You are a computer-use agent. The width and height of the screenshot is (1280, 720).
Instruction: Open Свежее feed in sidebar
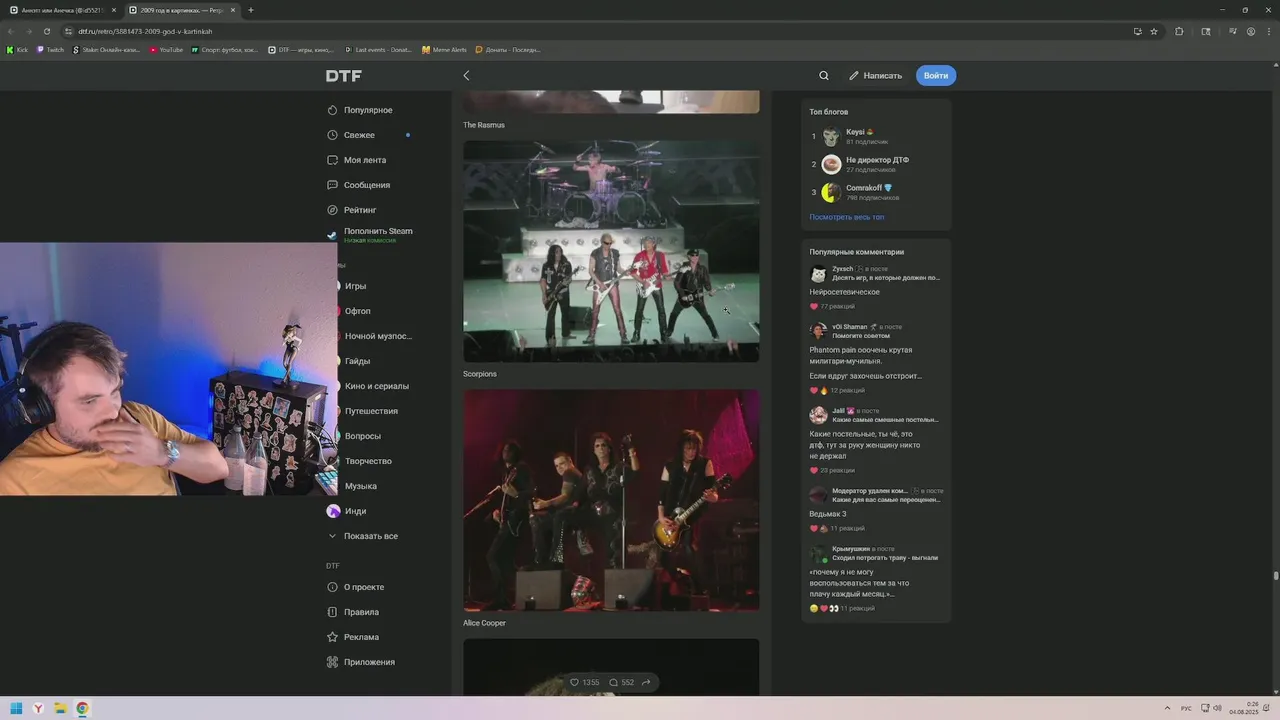359,135
